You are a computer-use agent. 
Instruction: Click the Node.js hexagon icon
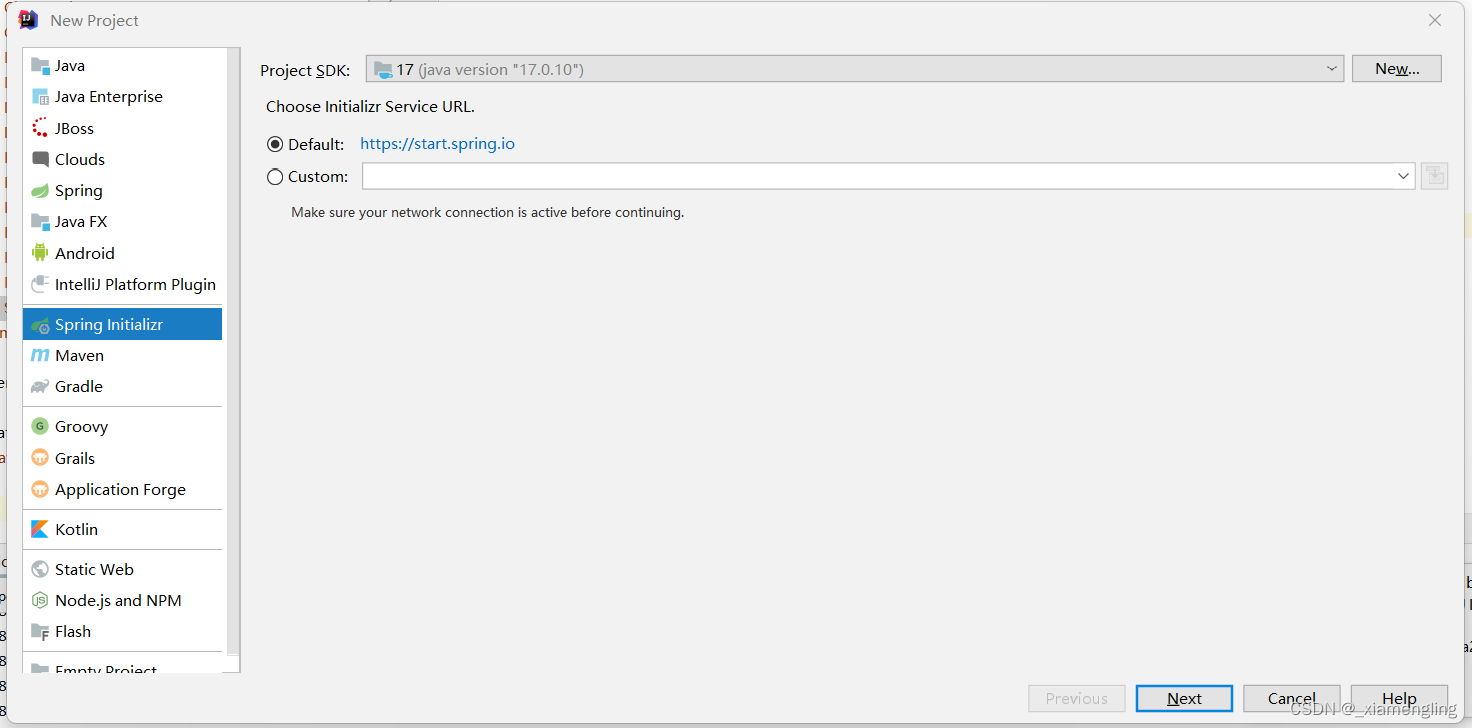coord(40,600)
